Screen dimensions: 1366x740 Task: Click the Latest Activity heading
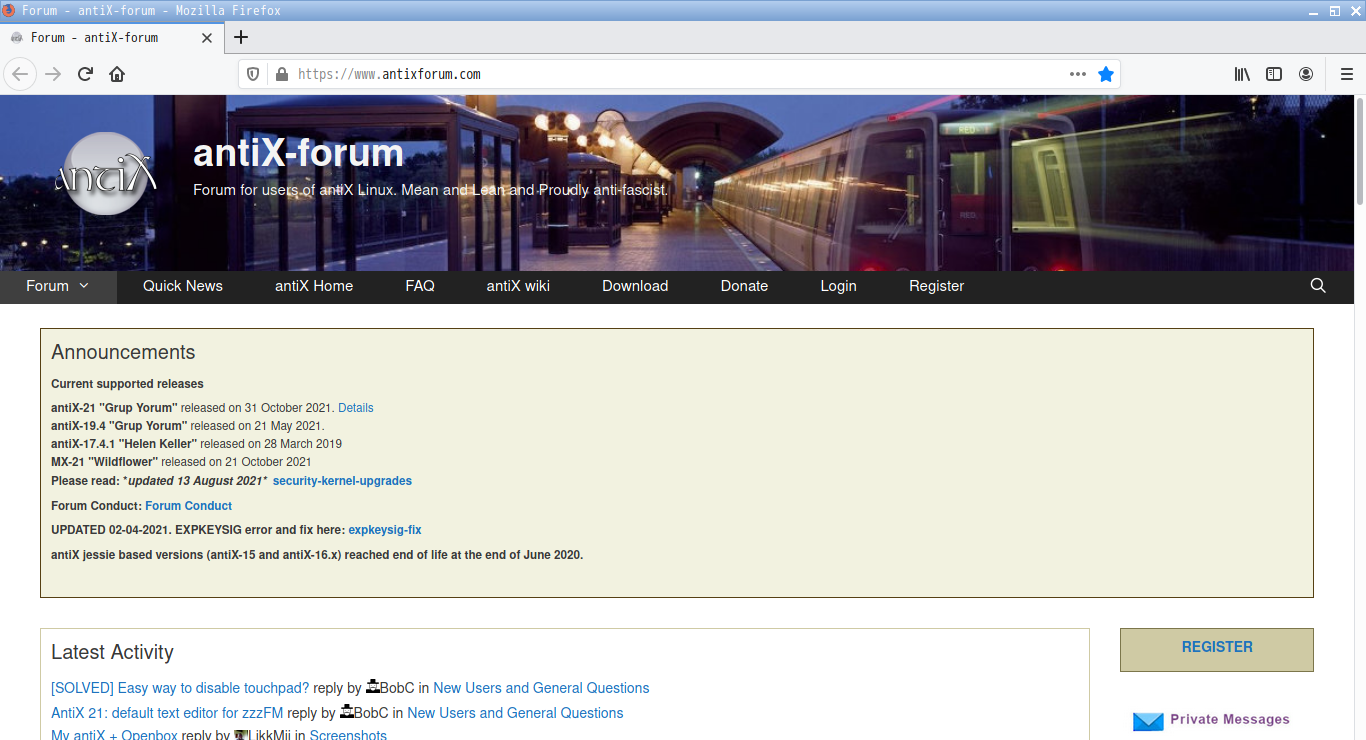[112, 652]
